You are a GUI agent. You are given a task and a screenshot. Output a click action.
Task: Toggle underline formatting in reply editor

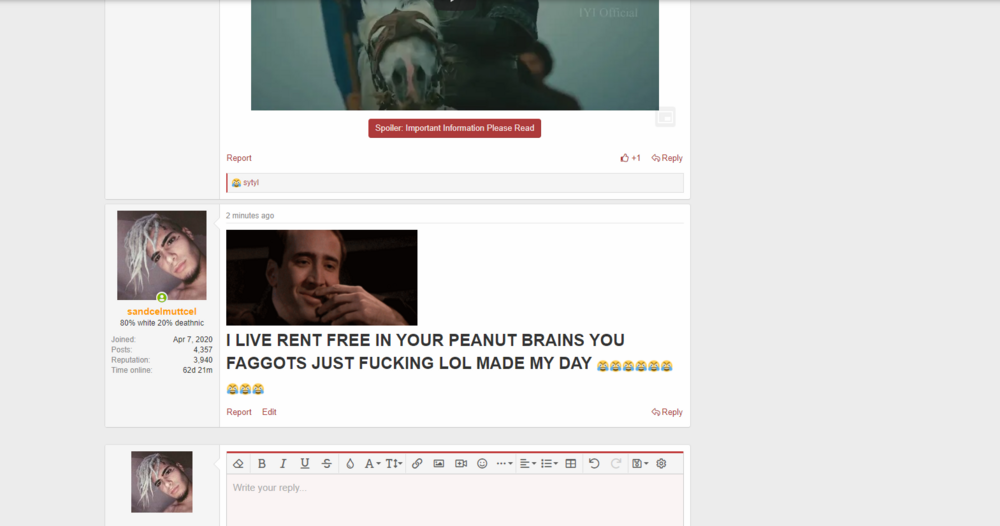305,464
